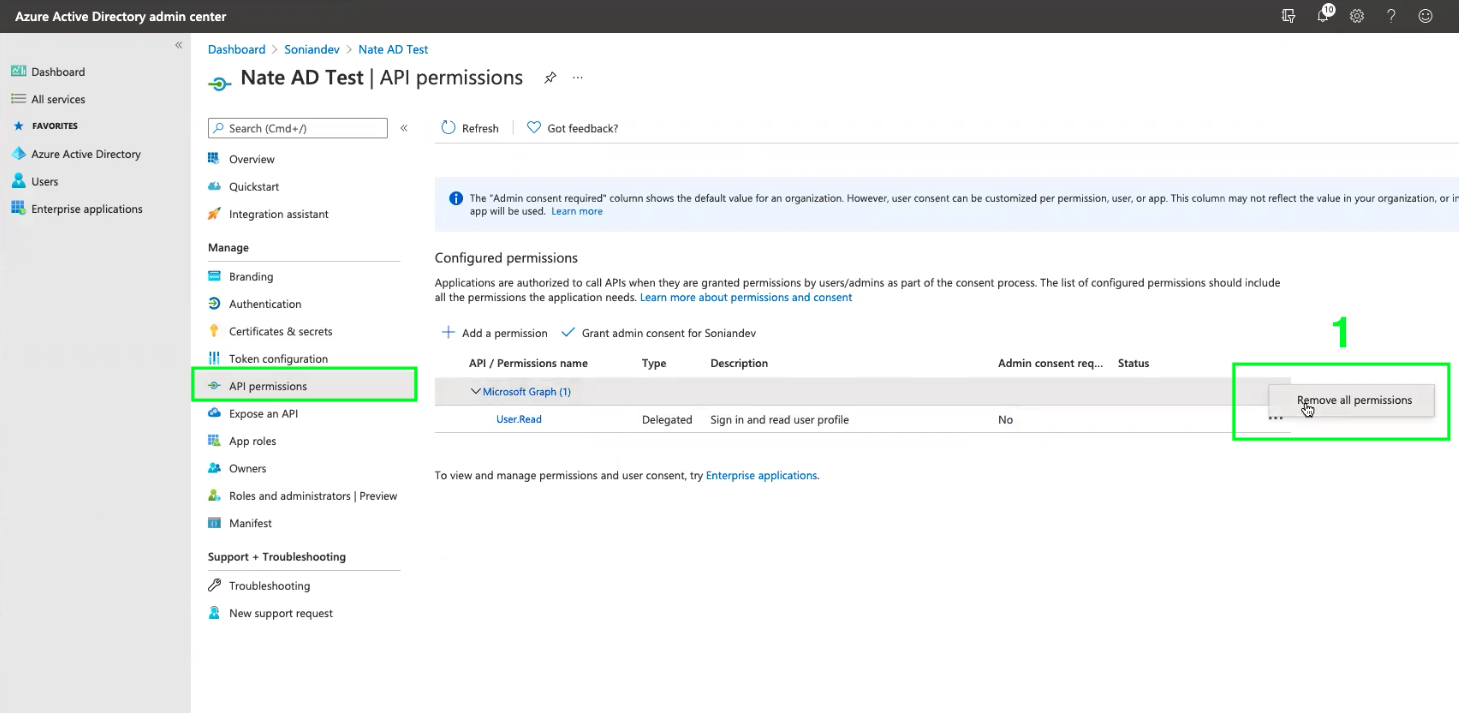Click the Quickstart cloud icon
This screenshot has height=713, width=1459.
[x=214, y=186]
